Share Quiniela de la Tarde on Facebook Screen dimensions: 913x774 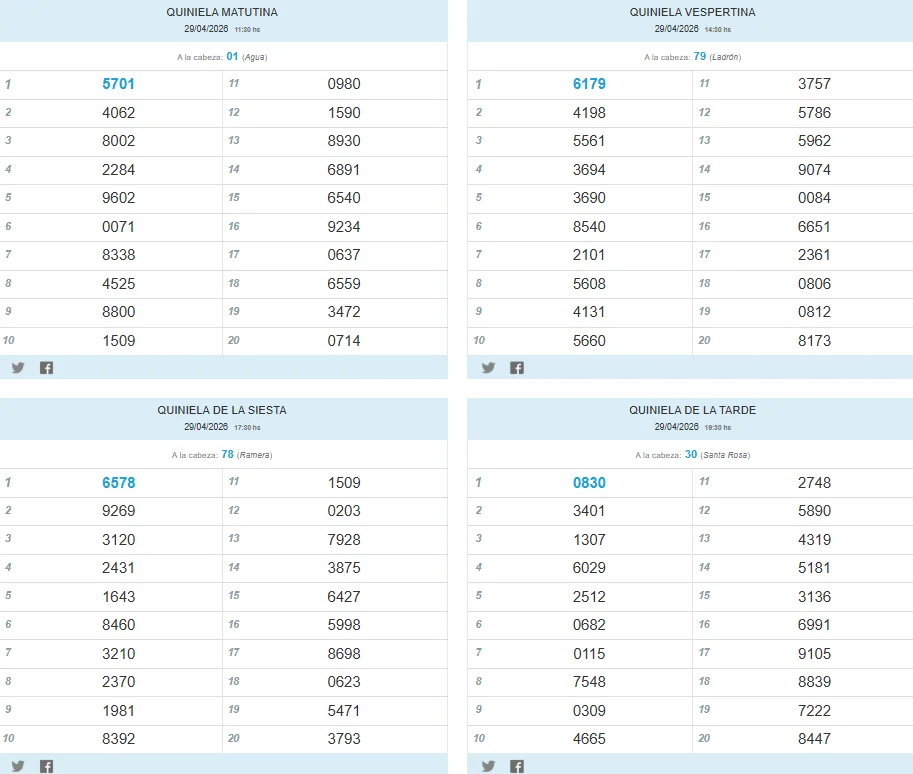[517, 766]
